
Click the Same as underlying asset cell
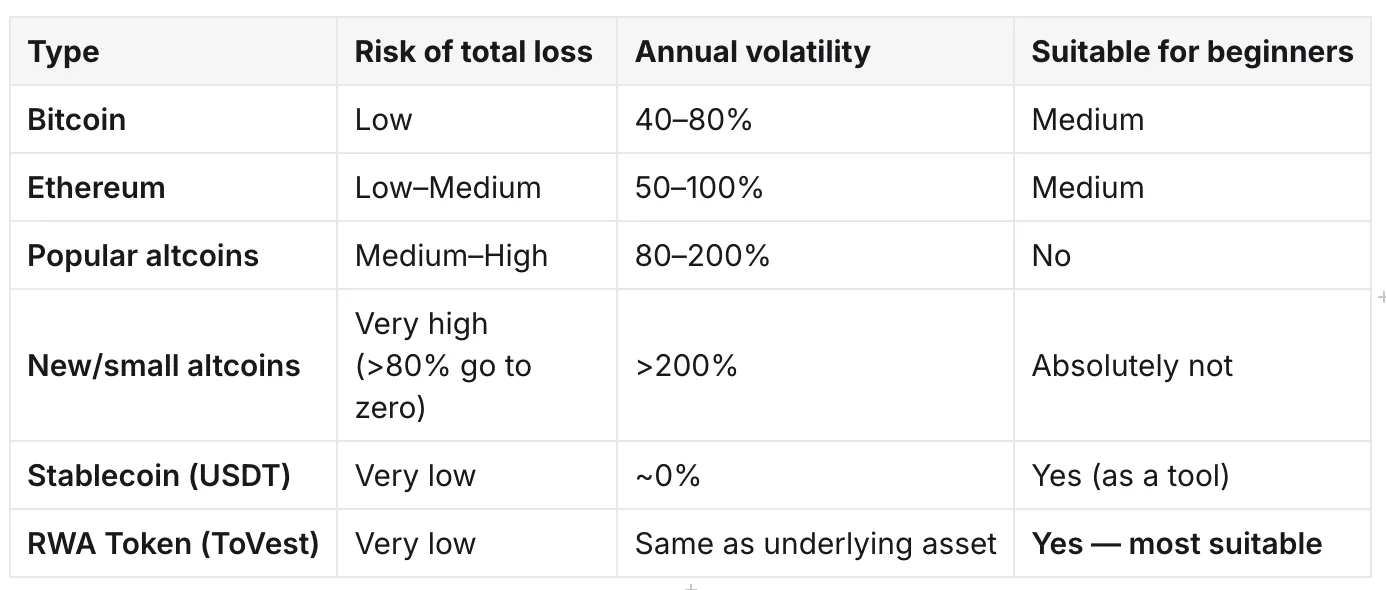[815, 543]
